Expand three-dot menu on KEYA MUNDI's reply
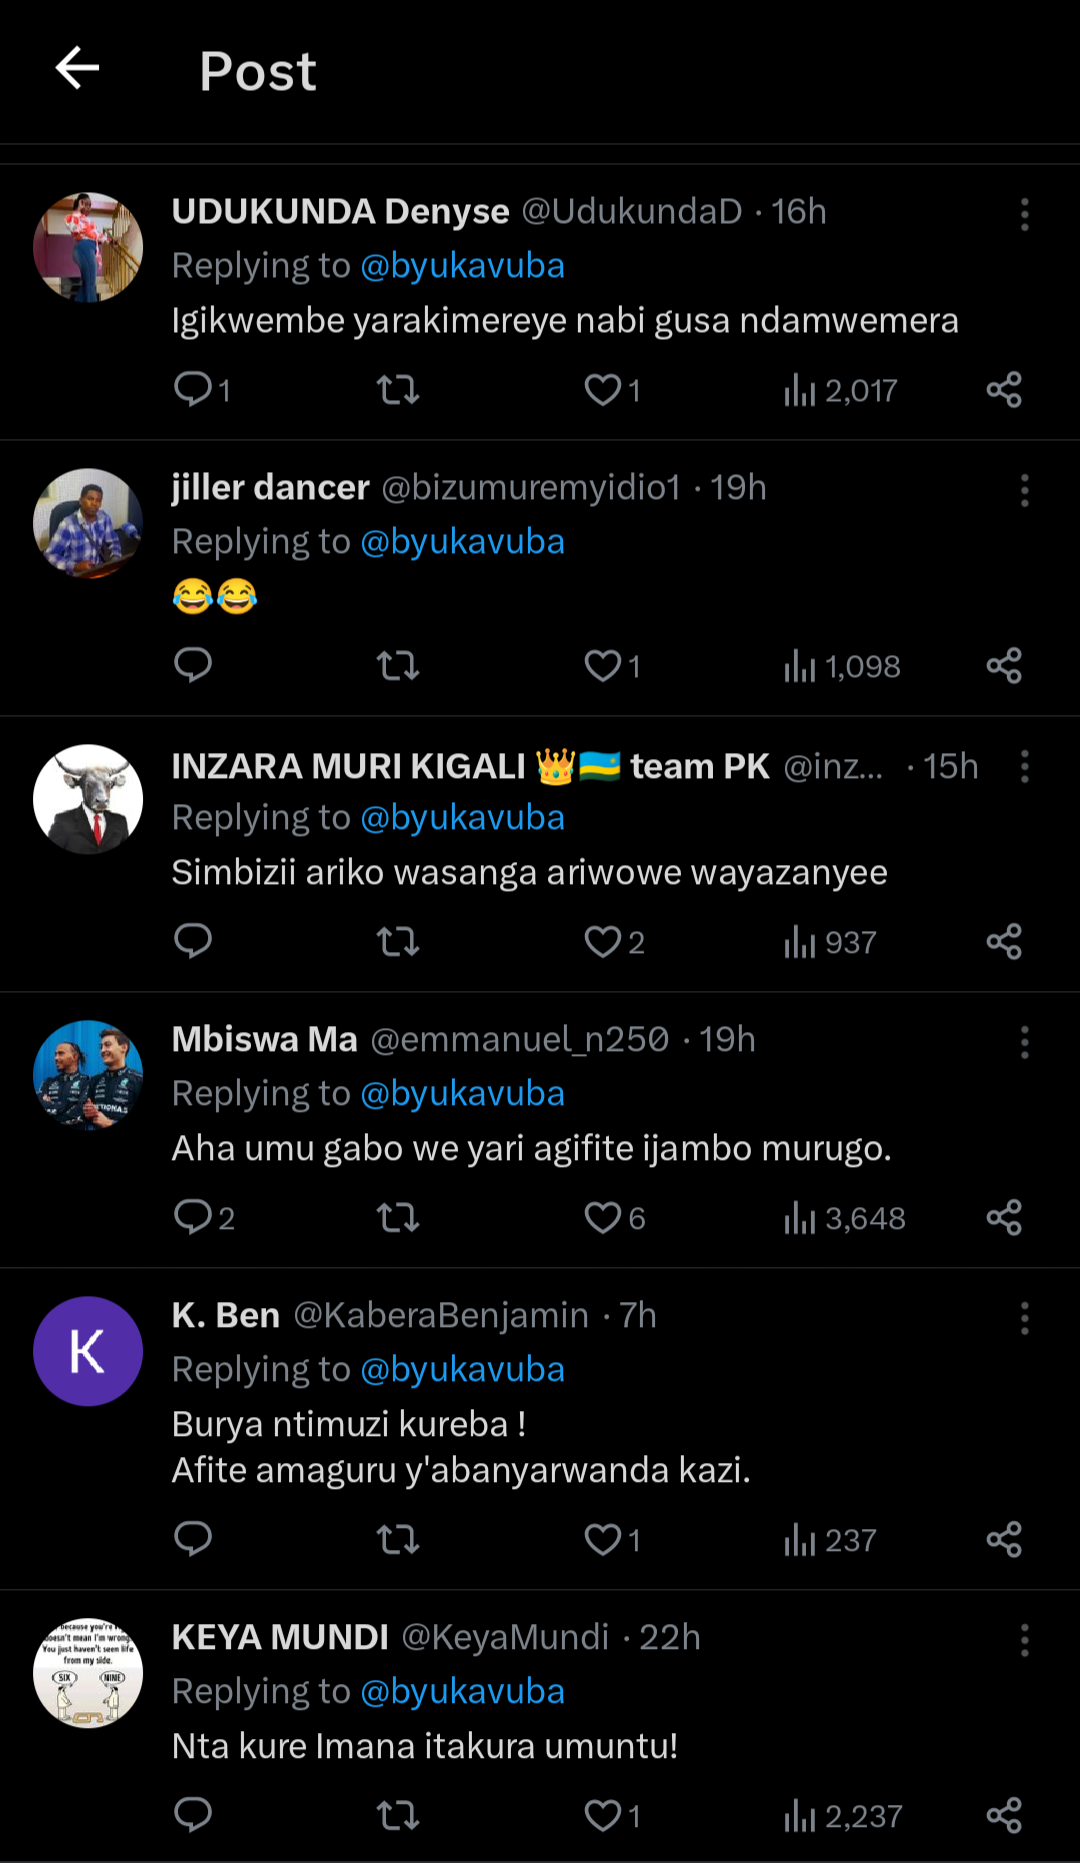This screenshot has height=1863, width=1080. click(1024, 1640)
